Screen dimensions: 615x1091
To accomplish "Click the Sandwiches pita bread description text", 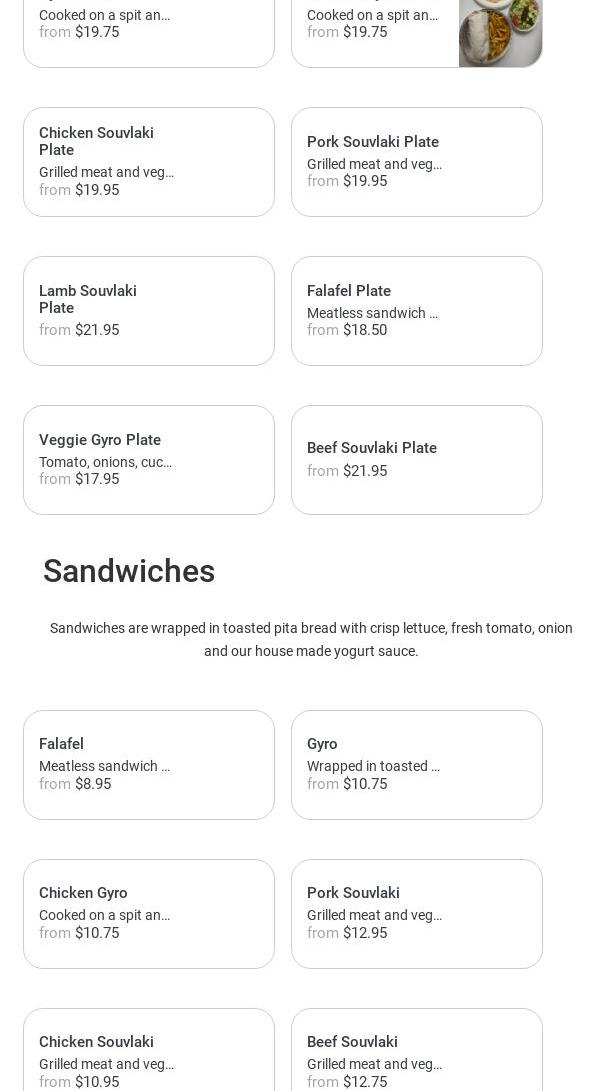I will tap(311, 639).
